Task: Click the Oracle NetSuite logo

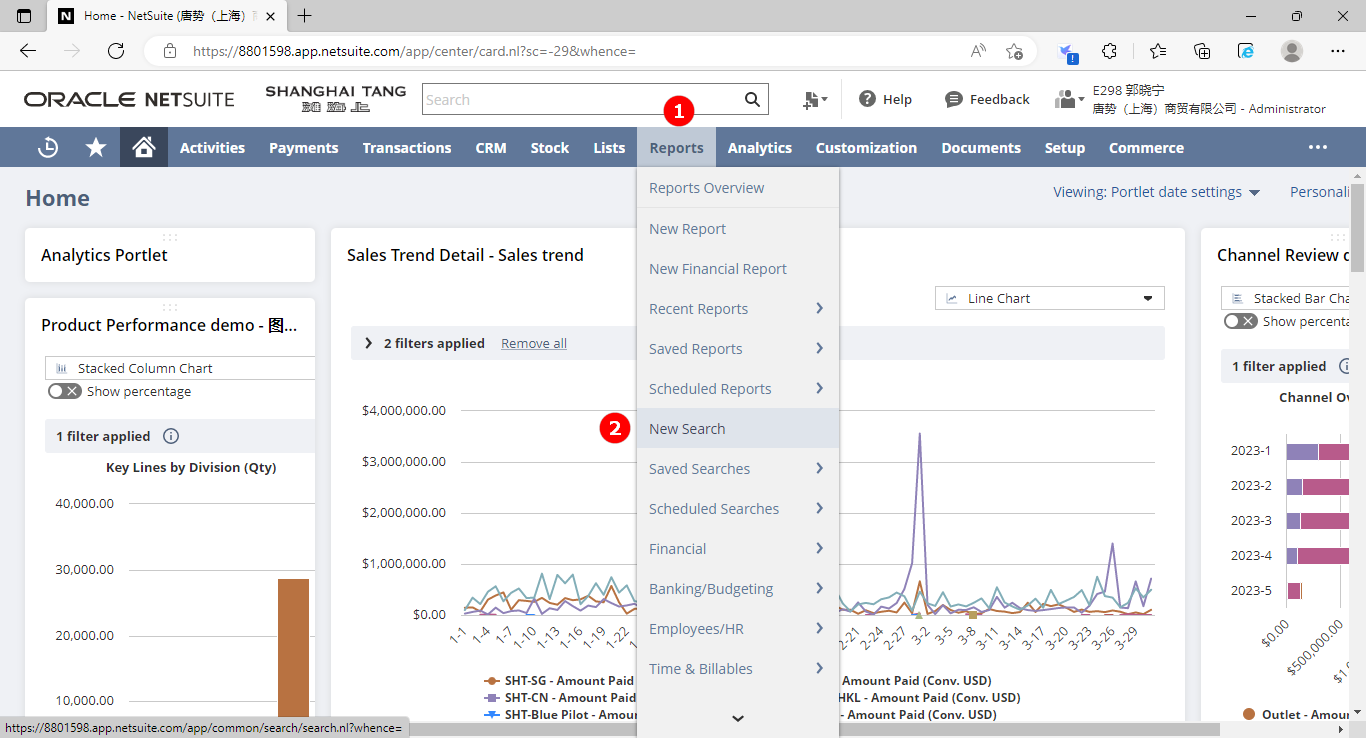Action: pyautogui.click(x=129, y=99)
